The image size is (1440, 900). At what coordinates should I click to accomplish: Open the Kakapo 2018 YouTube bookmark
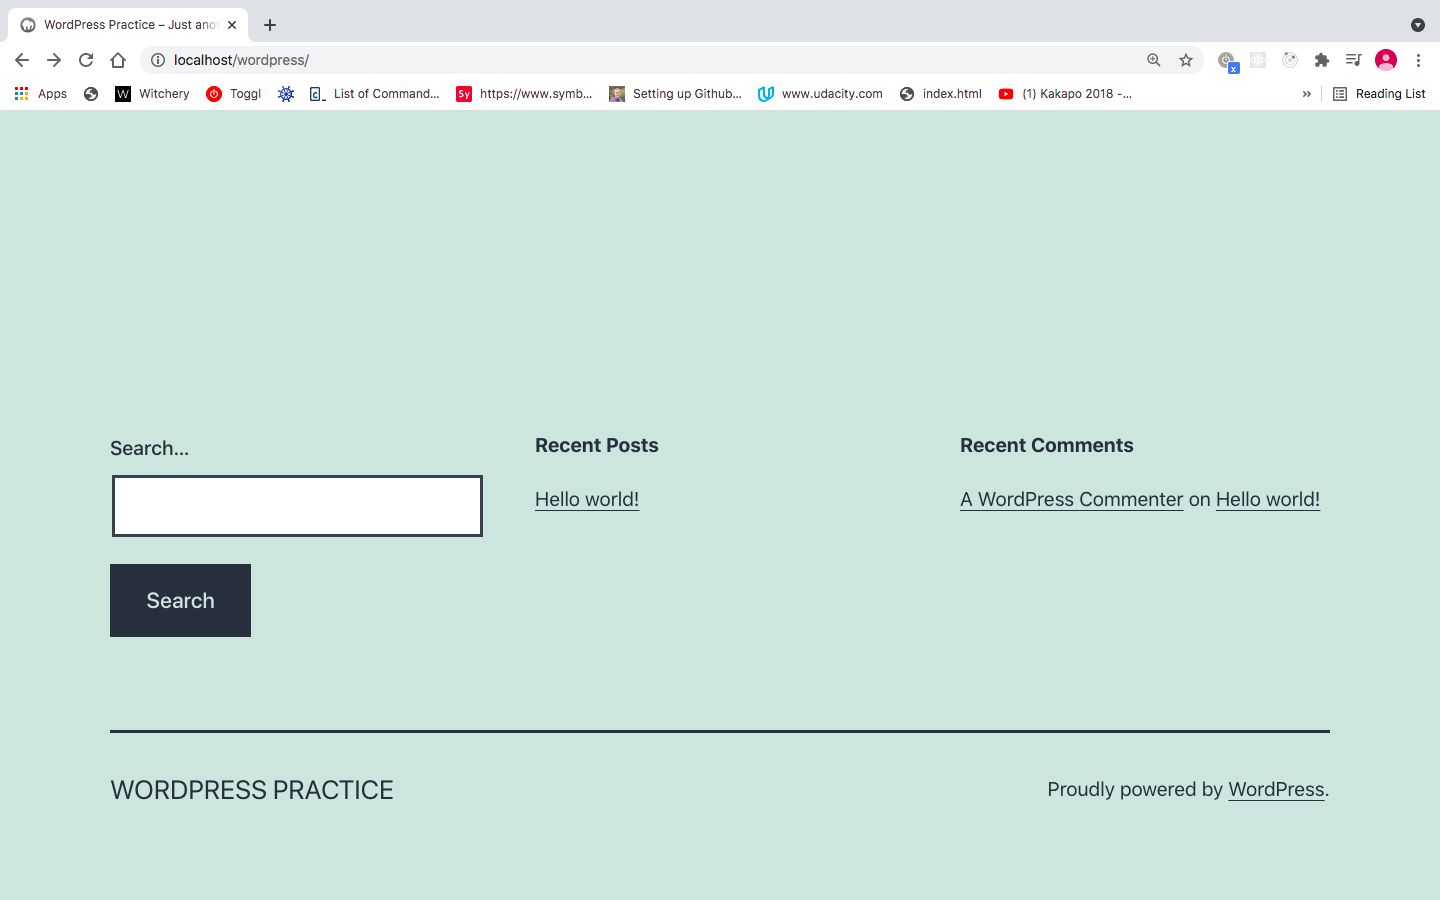pos(1065,94)
